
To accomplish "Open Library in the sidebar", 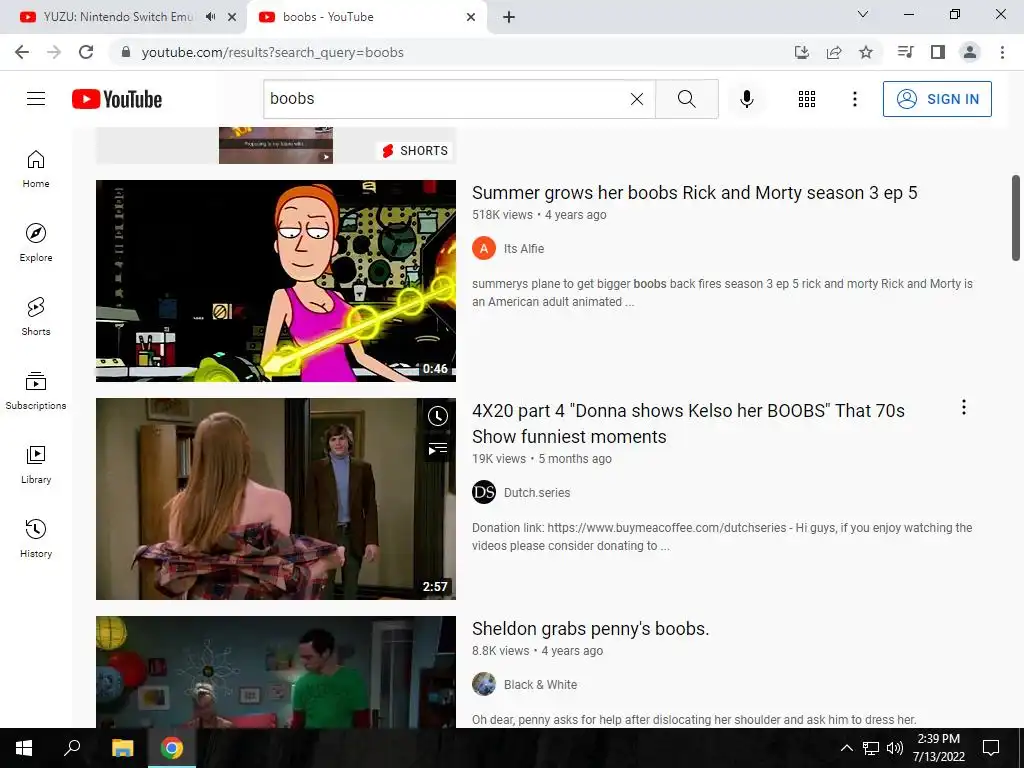I will (x=36, y=464).
